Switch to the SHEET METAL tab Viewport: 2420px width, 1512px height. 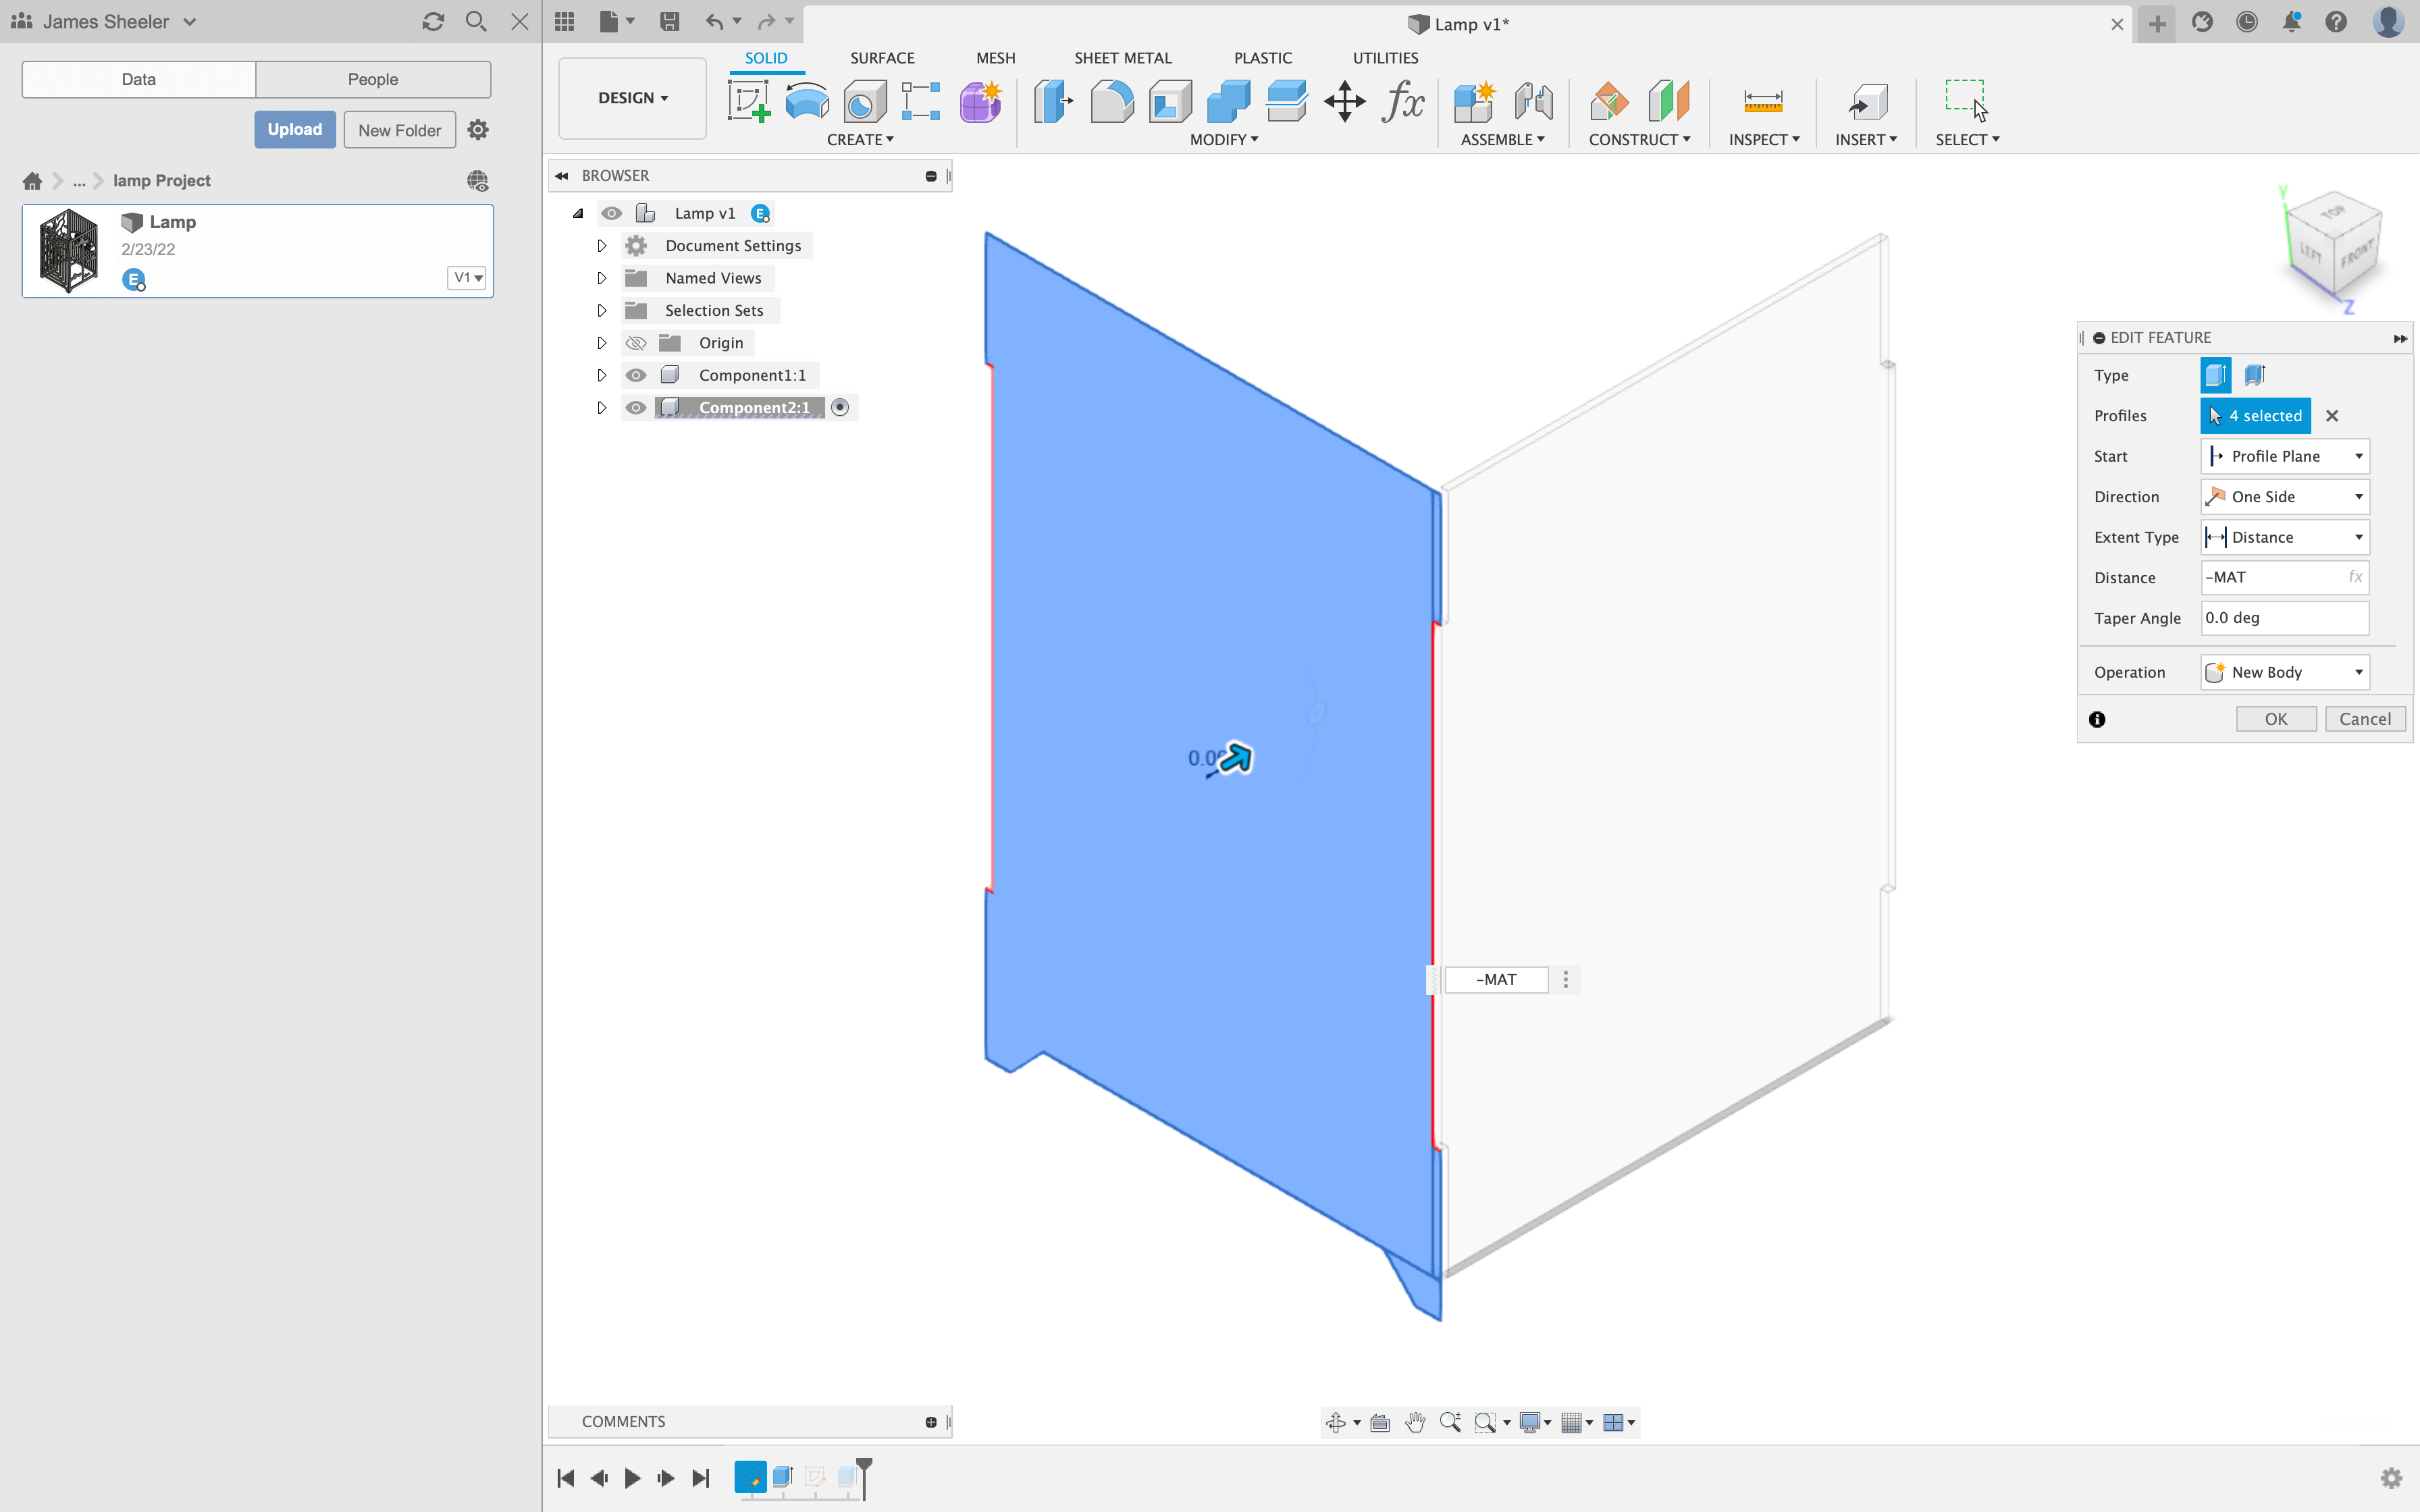[x=1123, y=57]
